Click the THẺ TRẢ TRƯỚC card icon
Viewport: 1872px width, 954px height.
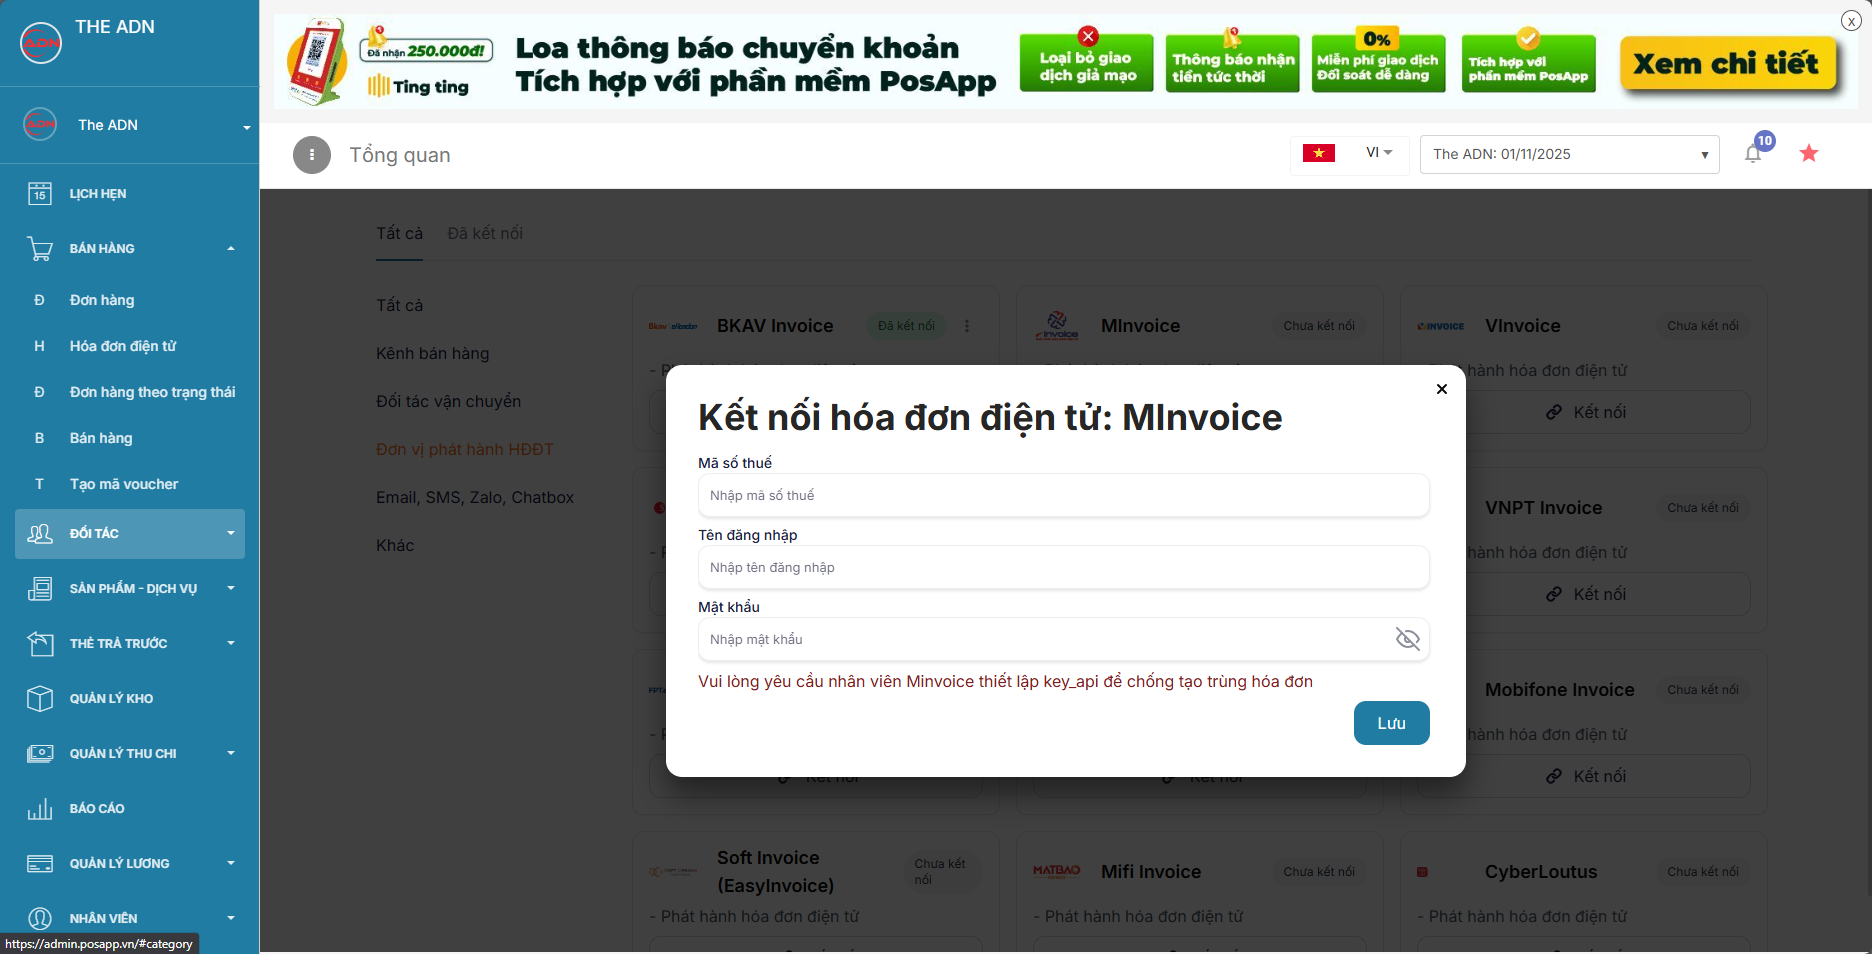click(x=40, y=644)
